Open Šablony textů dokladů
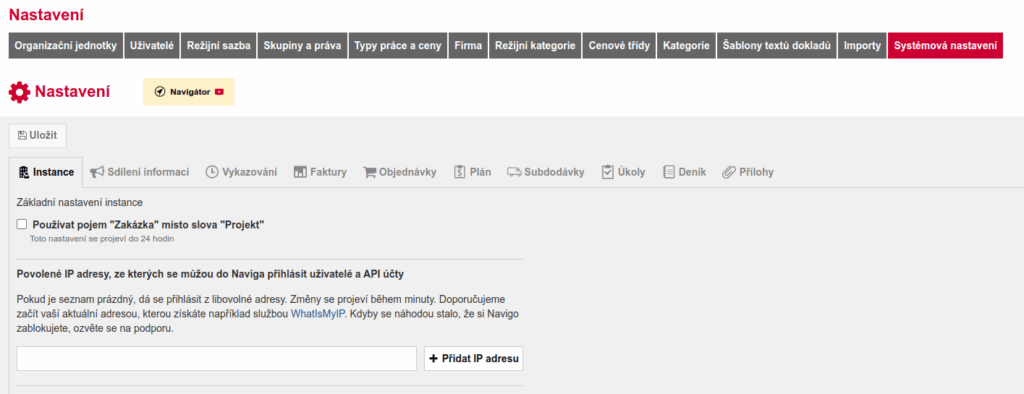This screenshot has width=1024, height=394. tap(777, 46)
